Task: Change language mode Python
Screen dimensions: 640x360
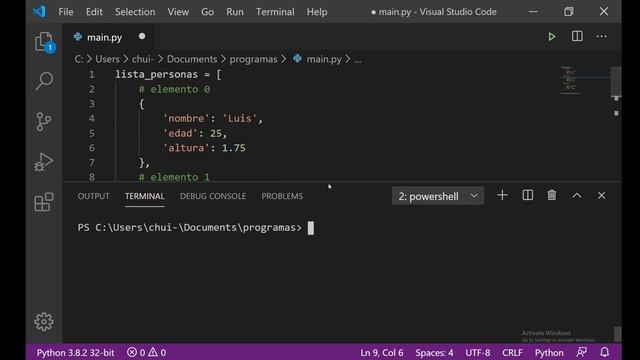Action: (549, 352)
